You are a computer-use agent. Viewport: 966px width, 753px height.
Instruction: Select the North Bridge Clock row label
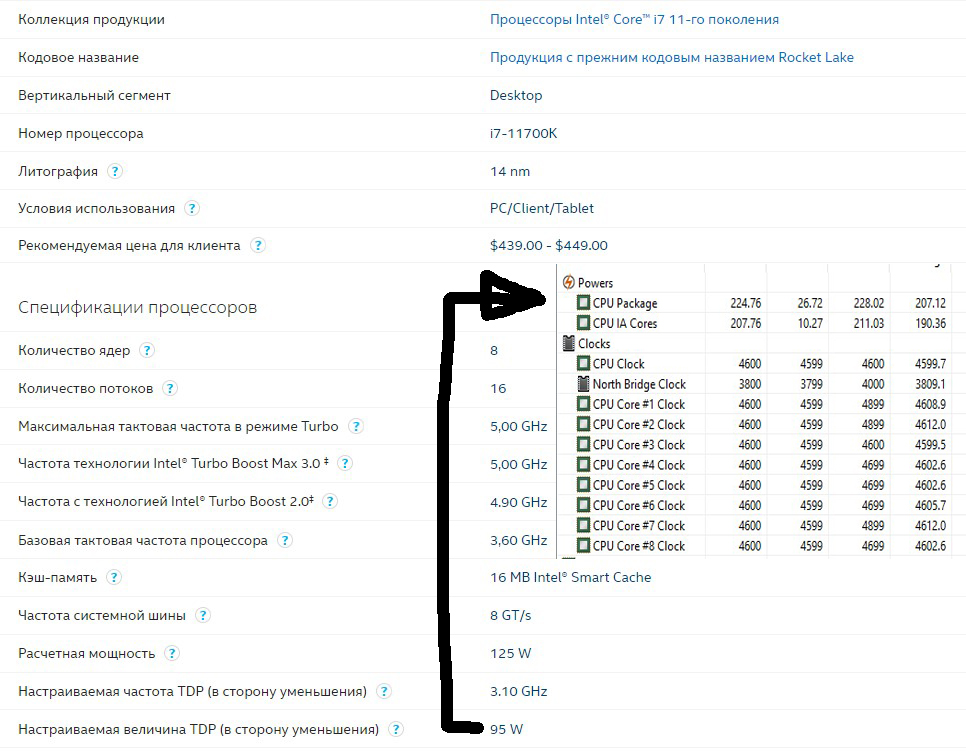click(x=639, y=384)
